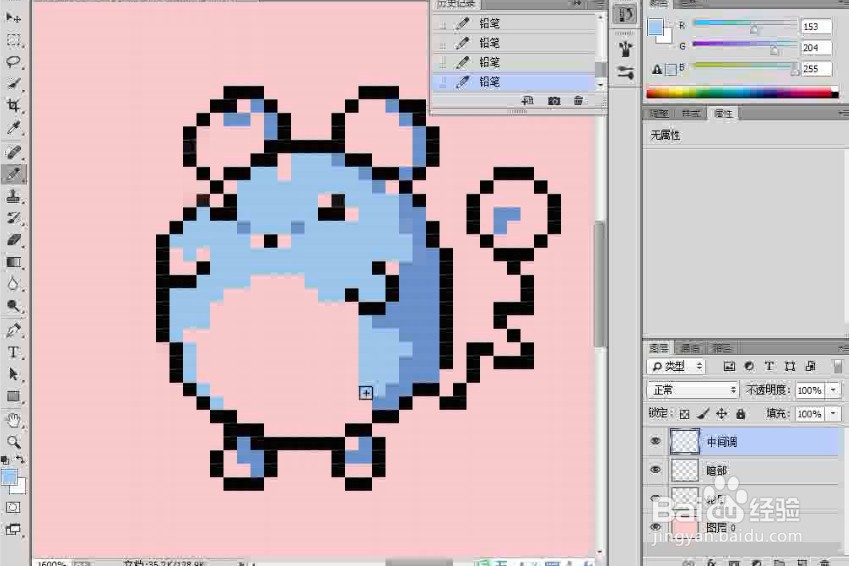Hide the 中间调 layer

[x=655, y=441]
